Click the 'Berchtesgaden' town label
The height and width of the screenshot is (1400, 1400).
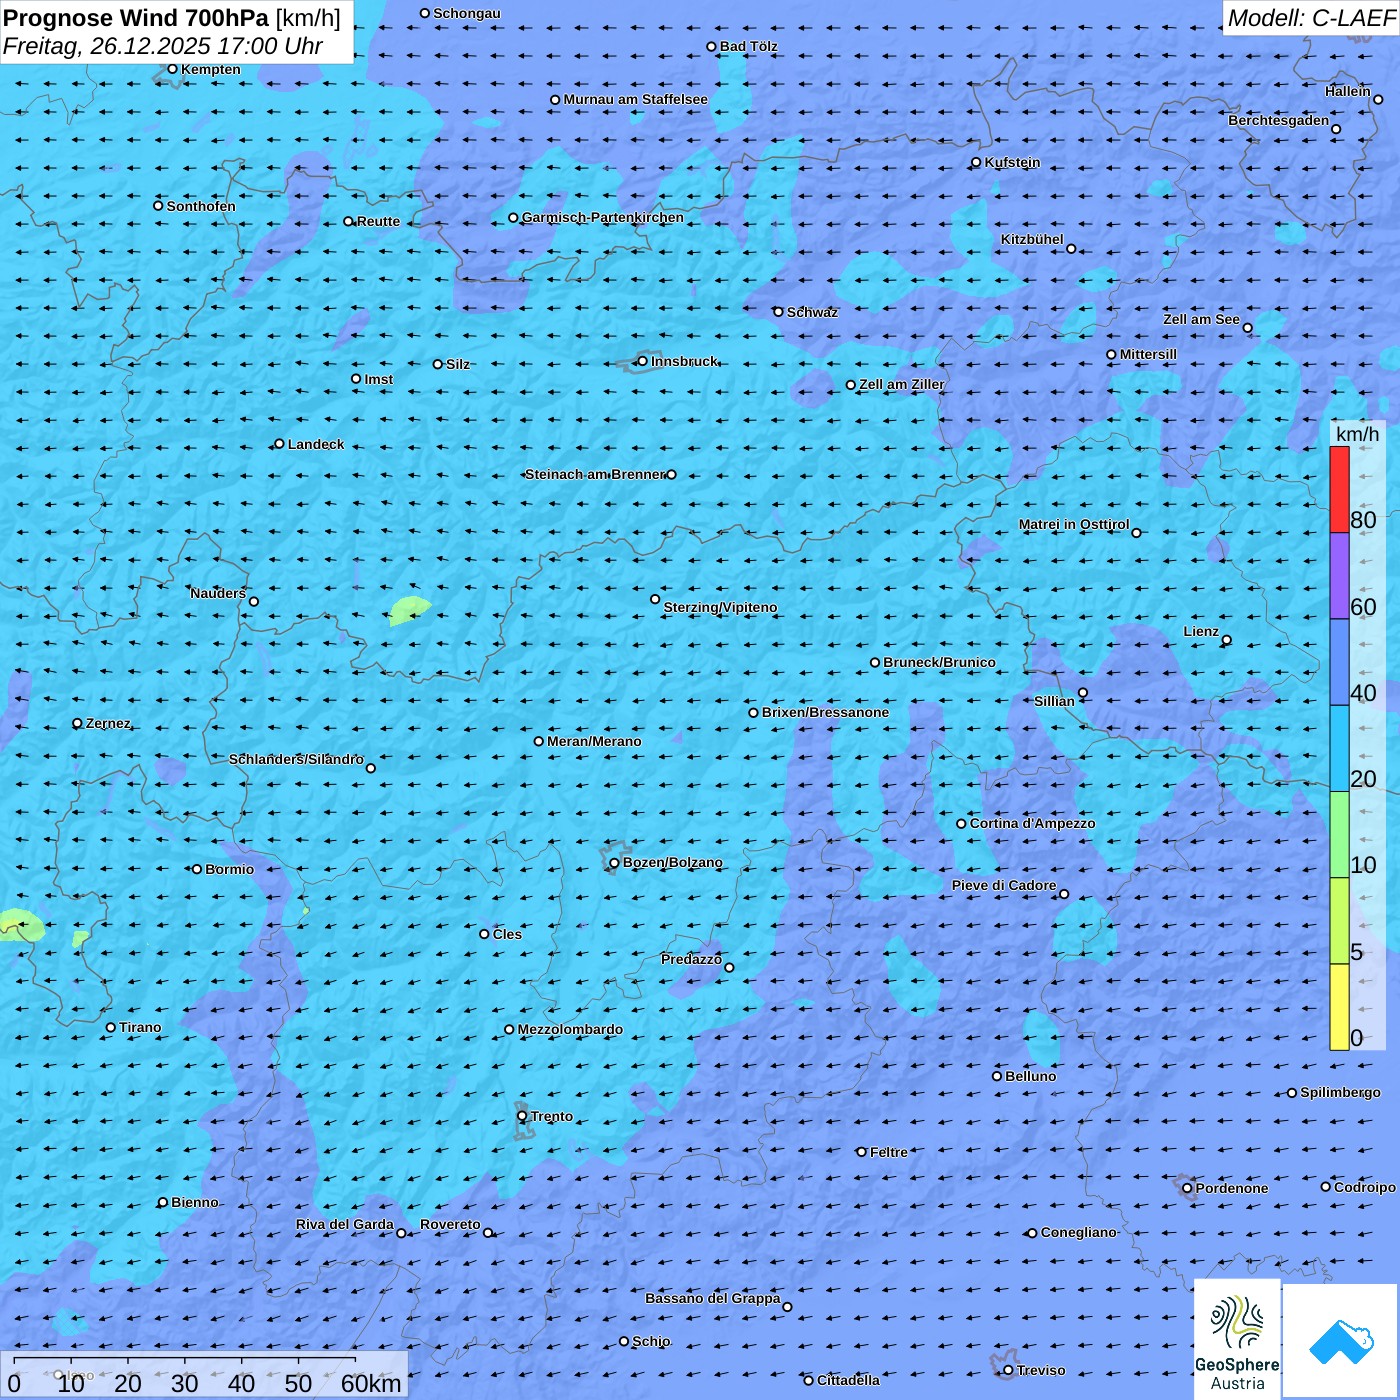click(1279, 120)
